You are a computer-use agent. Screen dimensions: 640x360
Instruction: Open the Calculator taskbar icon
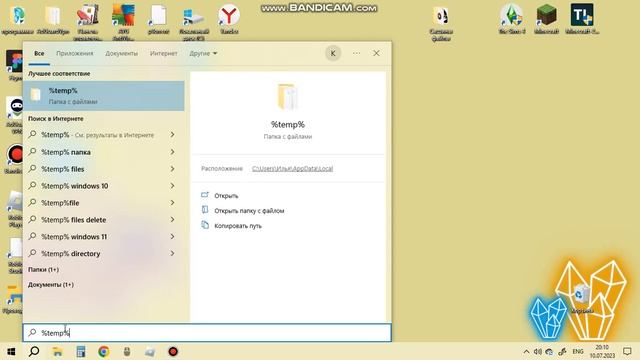(81, 351)
